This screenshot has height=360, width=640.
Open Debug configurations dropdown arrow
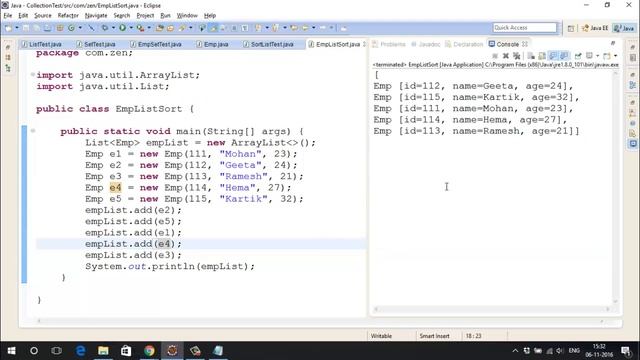[113, 28]
